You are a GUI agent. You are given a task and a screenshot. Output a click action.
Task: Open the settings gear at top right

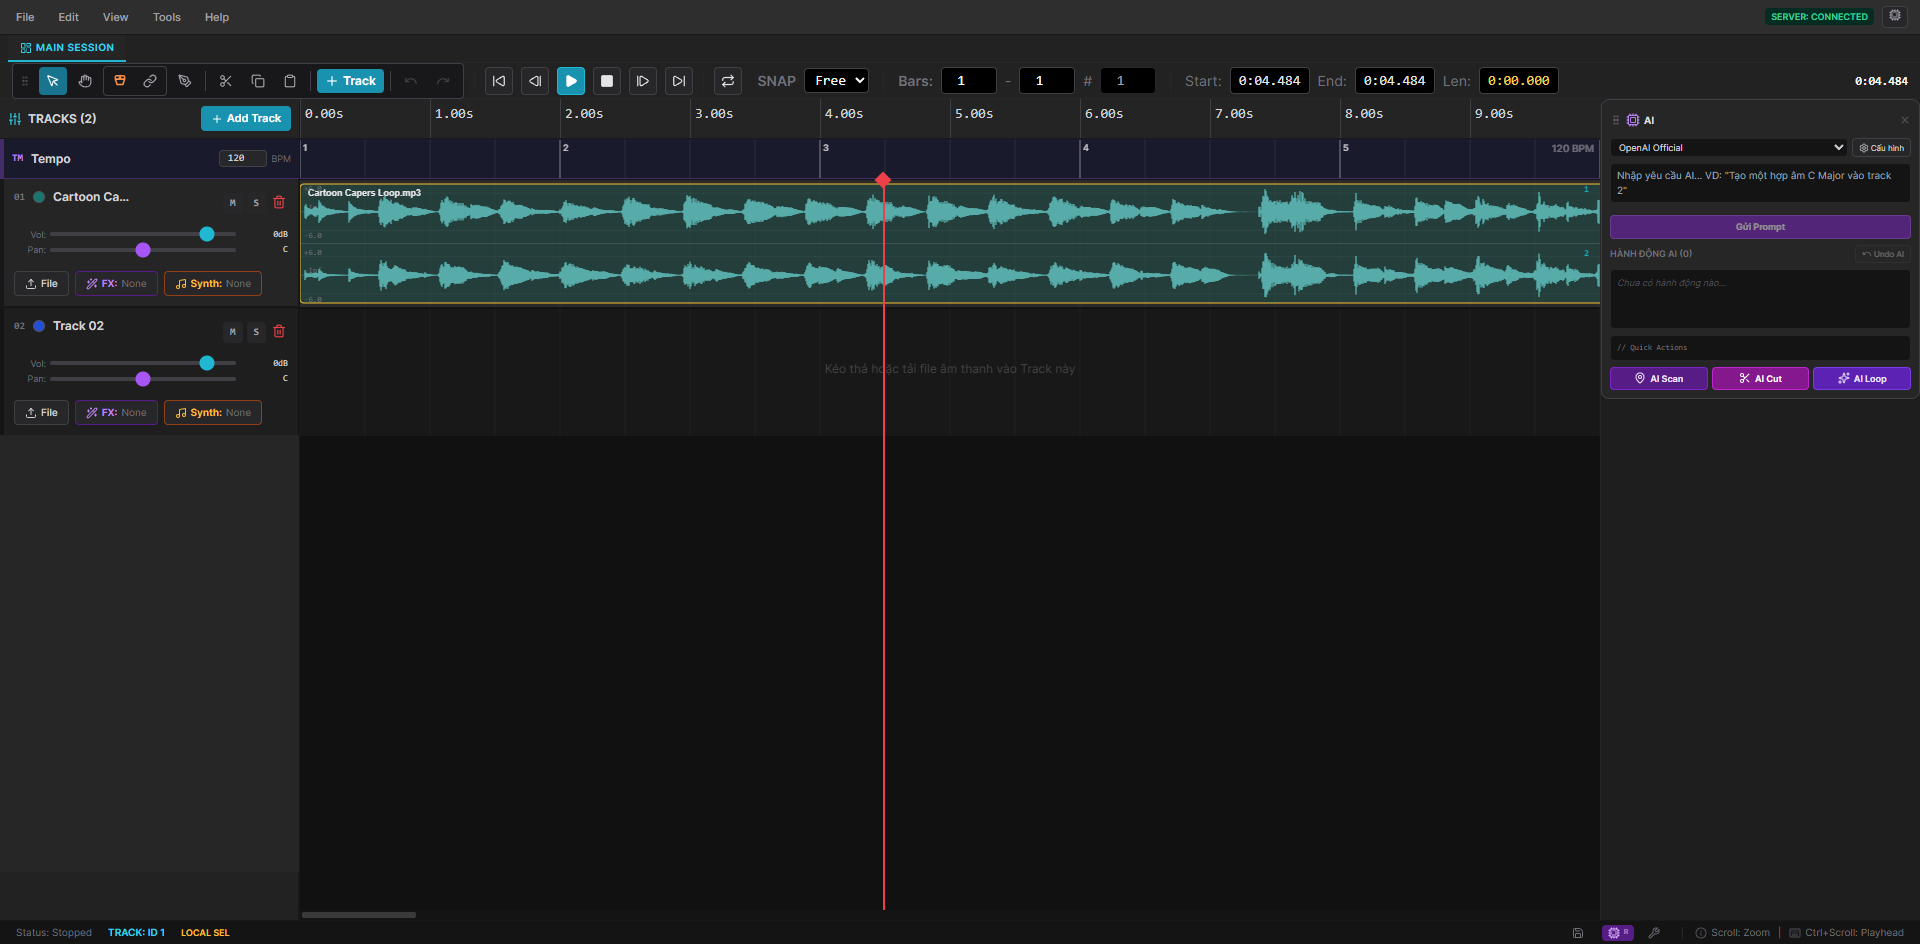point(1895,16)
